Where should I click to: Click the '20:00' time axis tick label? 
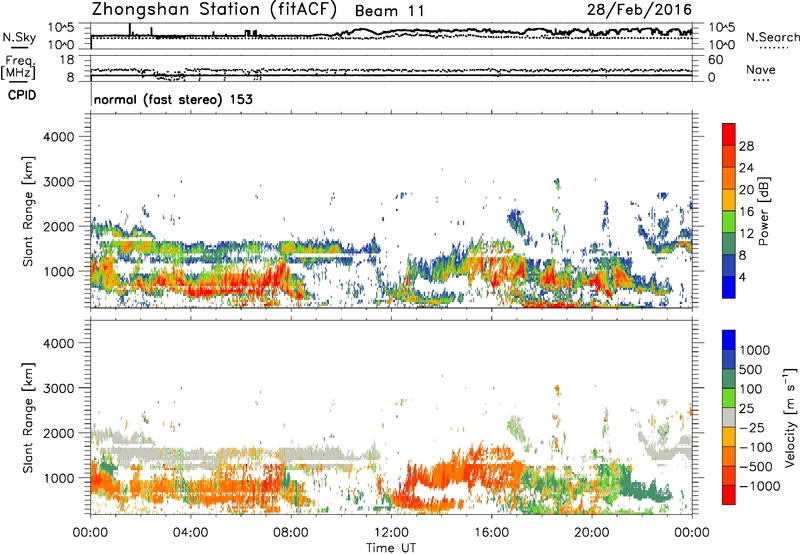tap(592, 533)
